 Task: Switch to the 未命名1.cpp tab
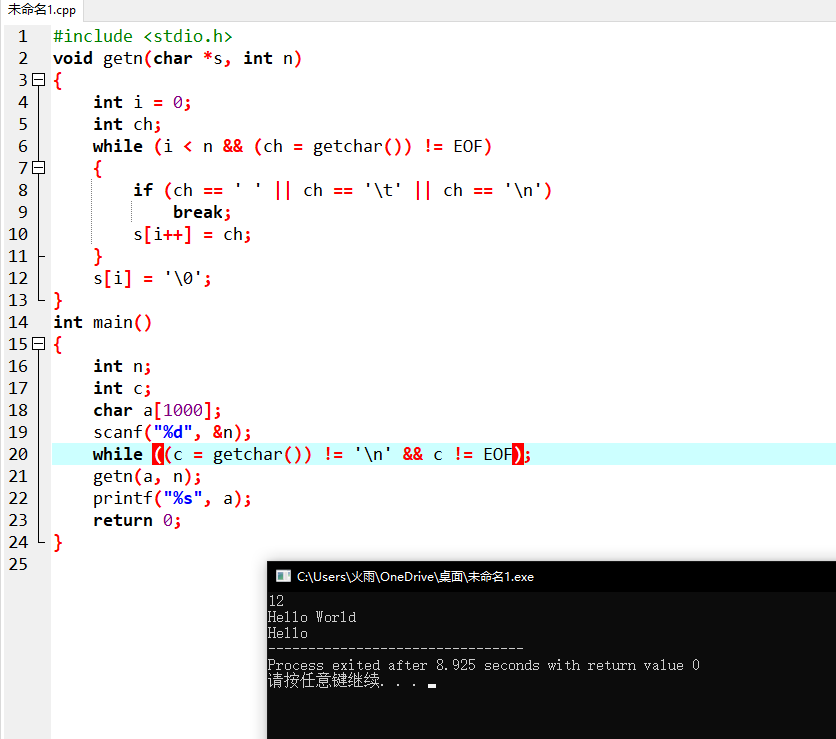[42, 10]
